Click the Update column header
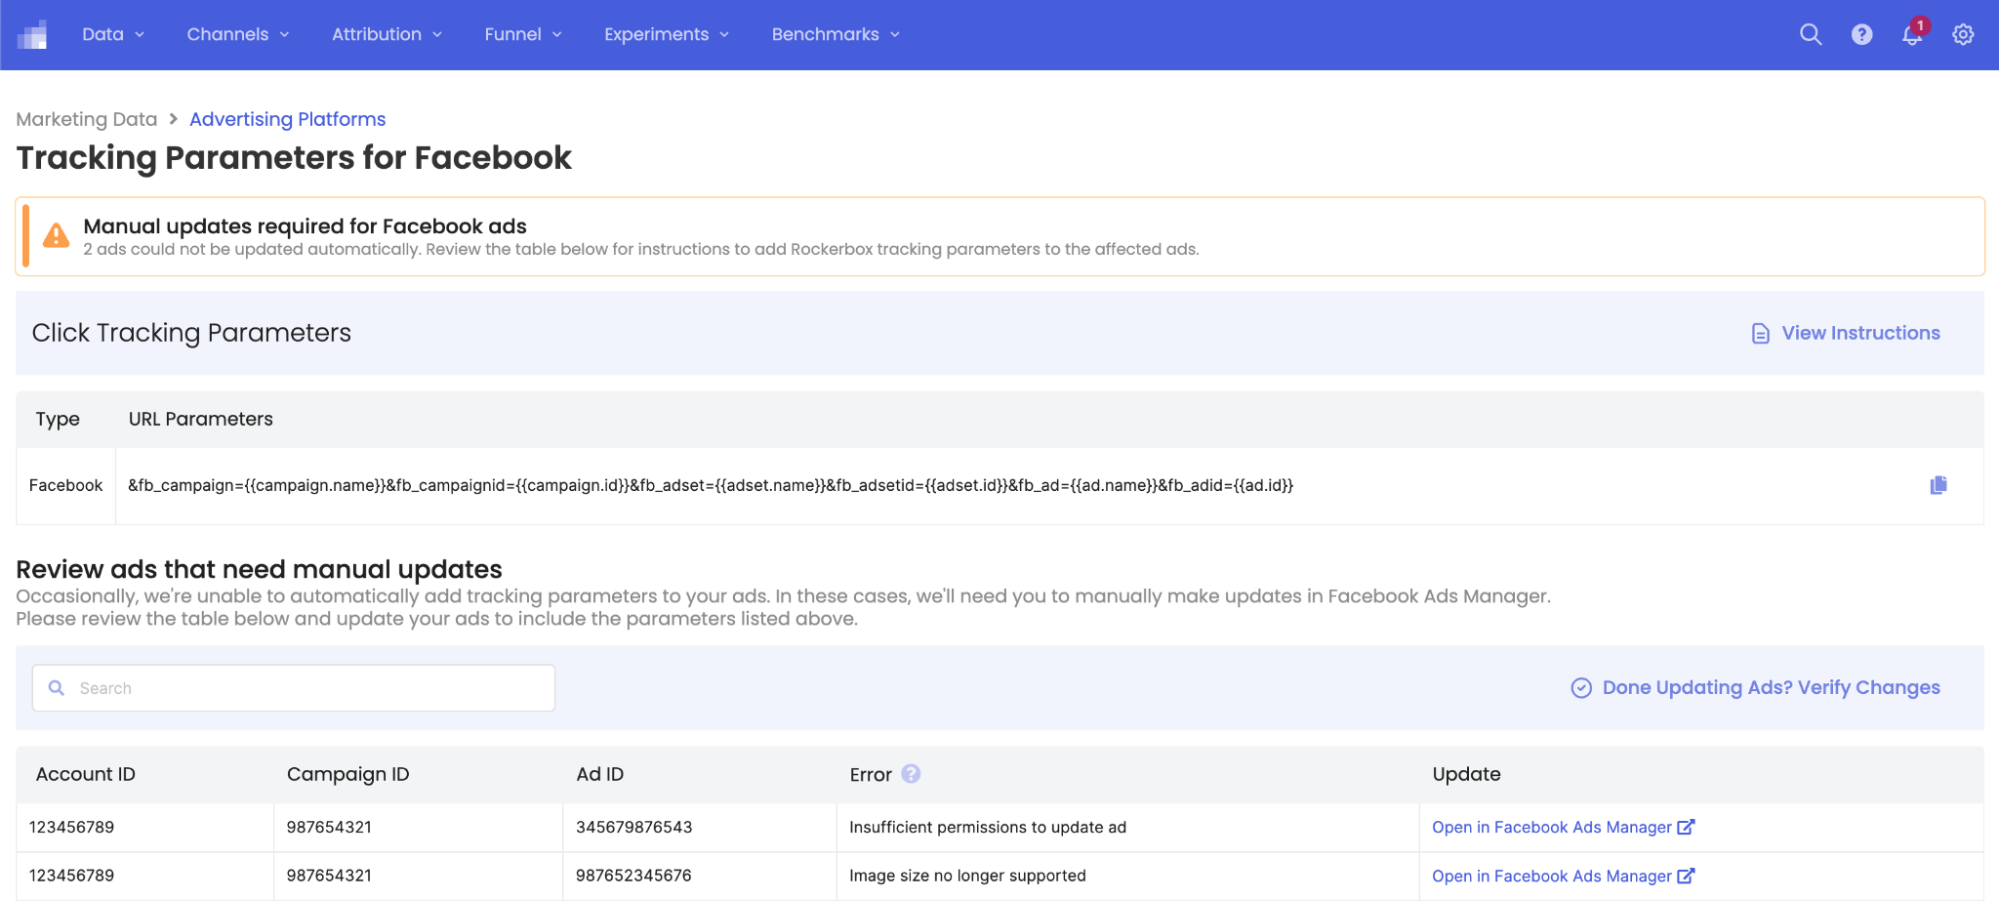Viewport: 1999px width, 921px height. [x=1466, y=774]
